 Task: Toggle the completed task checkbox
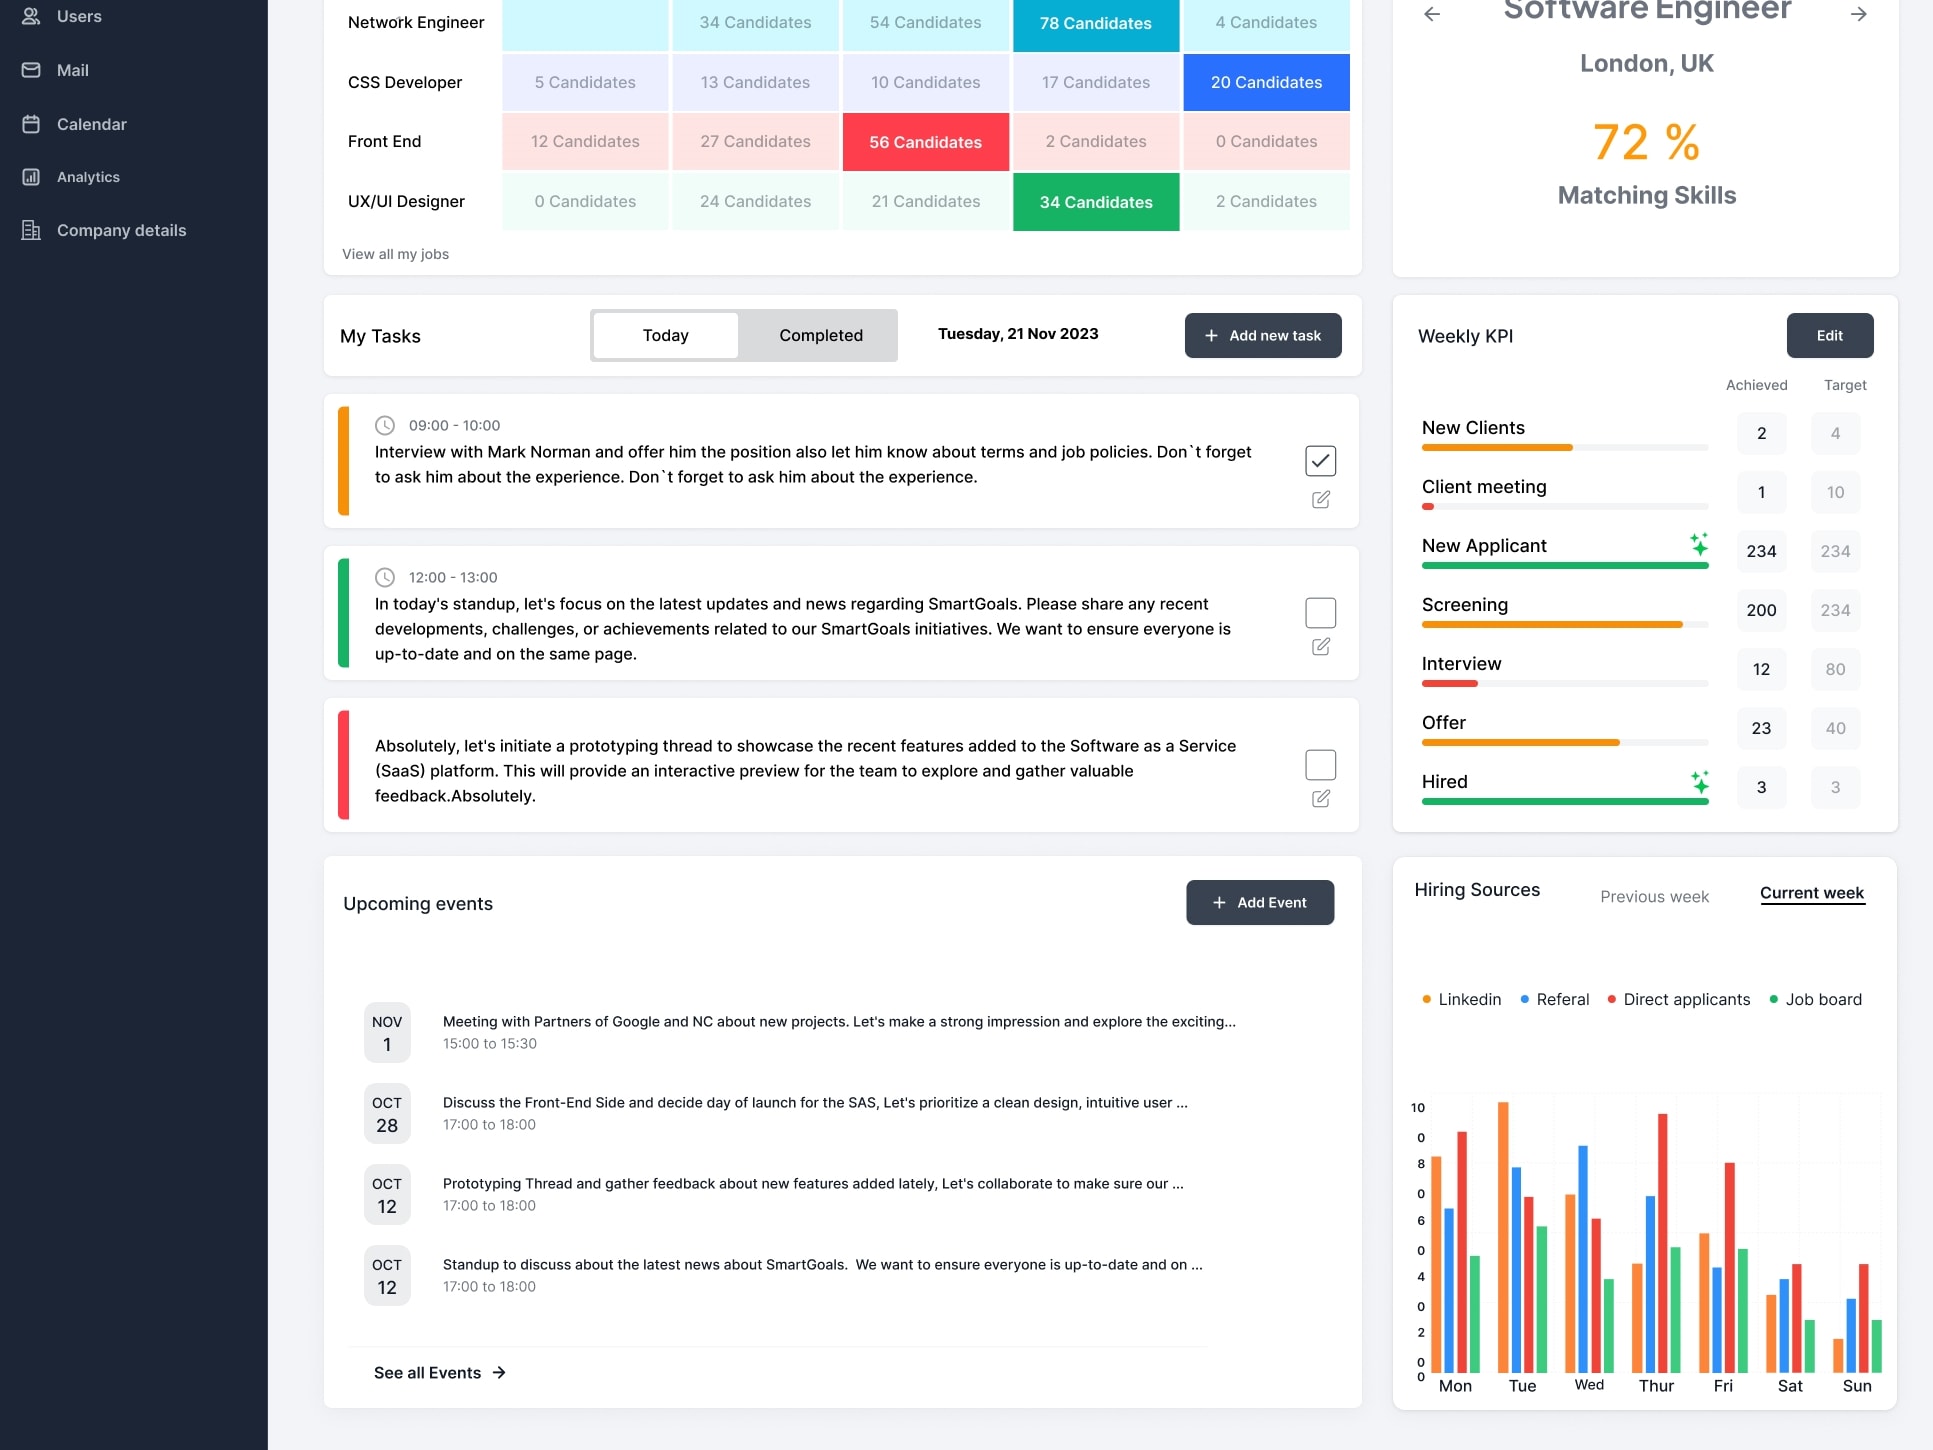[1319, 460]
